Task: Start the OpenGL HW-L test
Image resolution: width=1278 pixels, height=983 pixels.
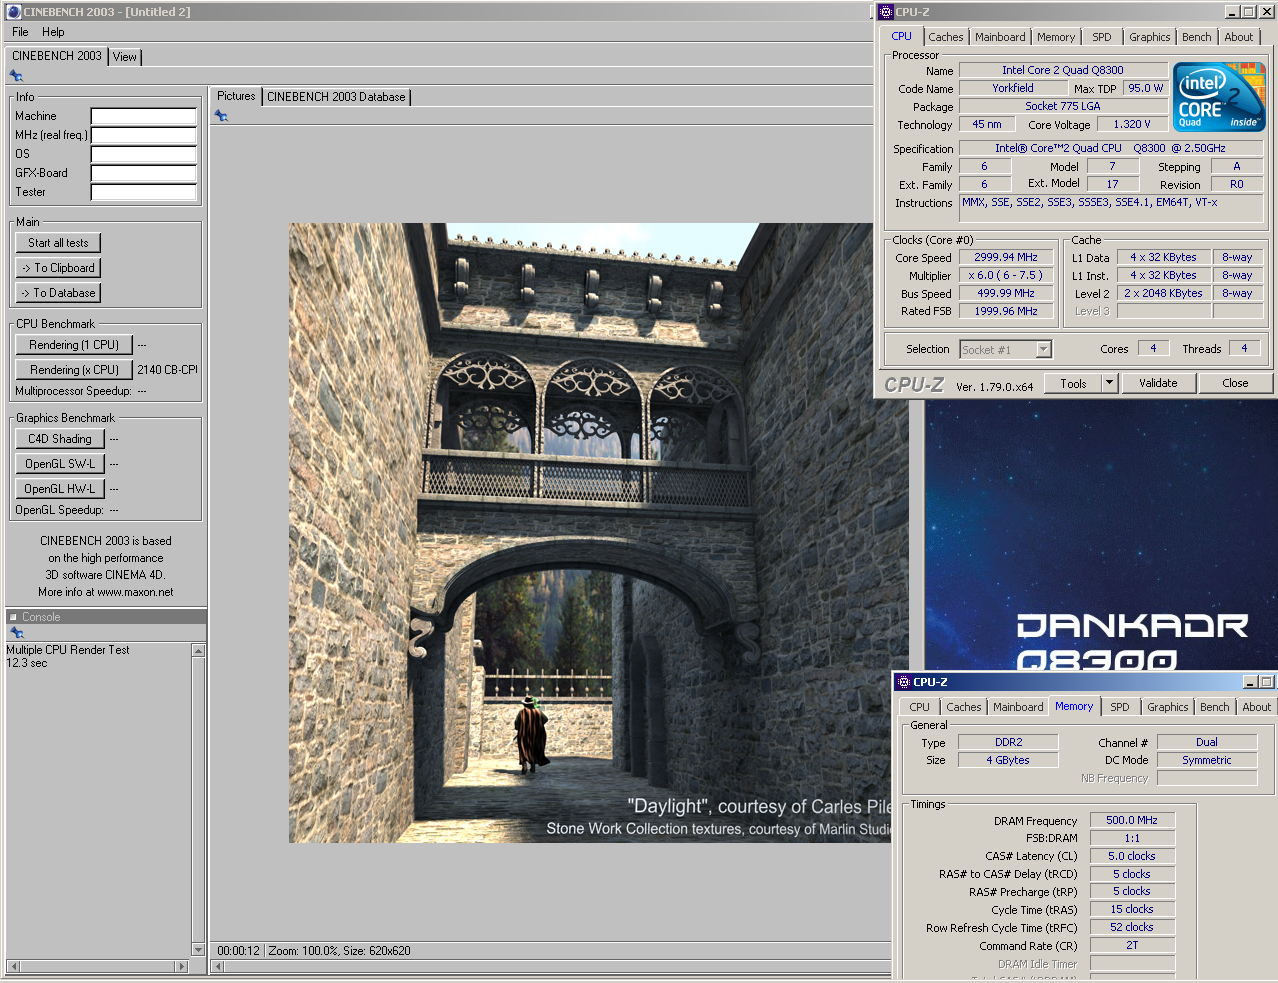Action: pyautogui.click(x=60, y=489)
